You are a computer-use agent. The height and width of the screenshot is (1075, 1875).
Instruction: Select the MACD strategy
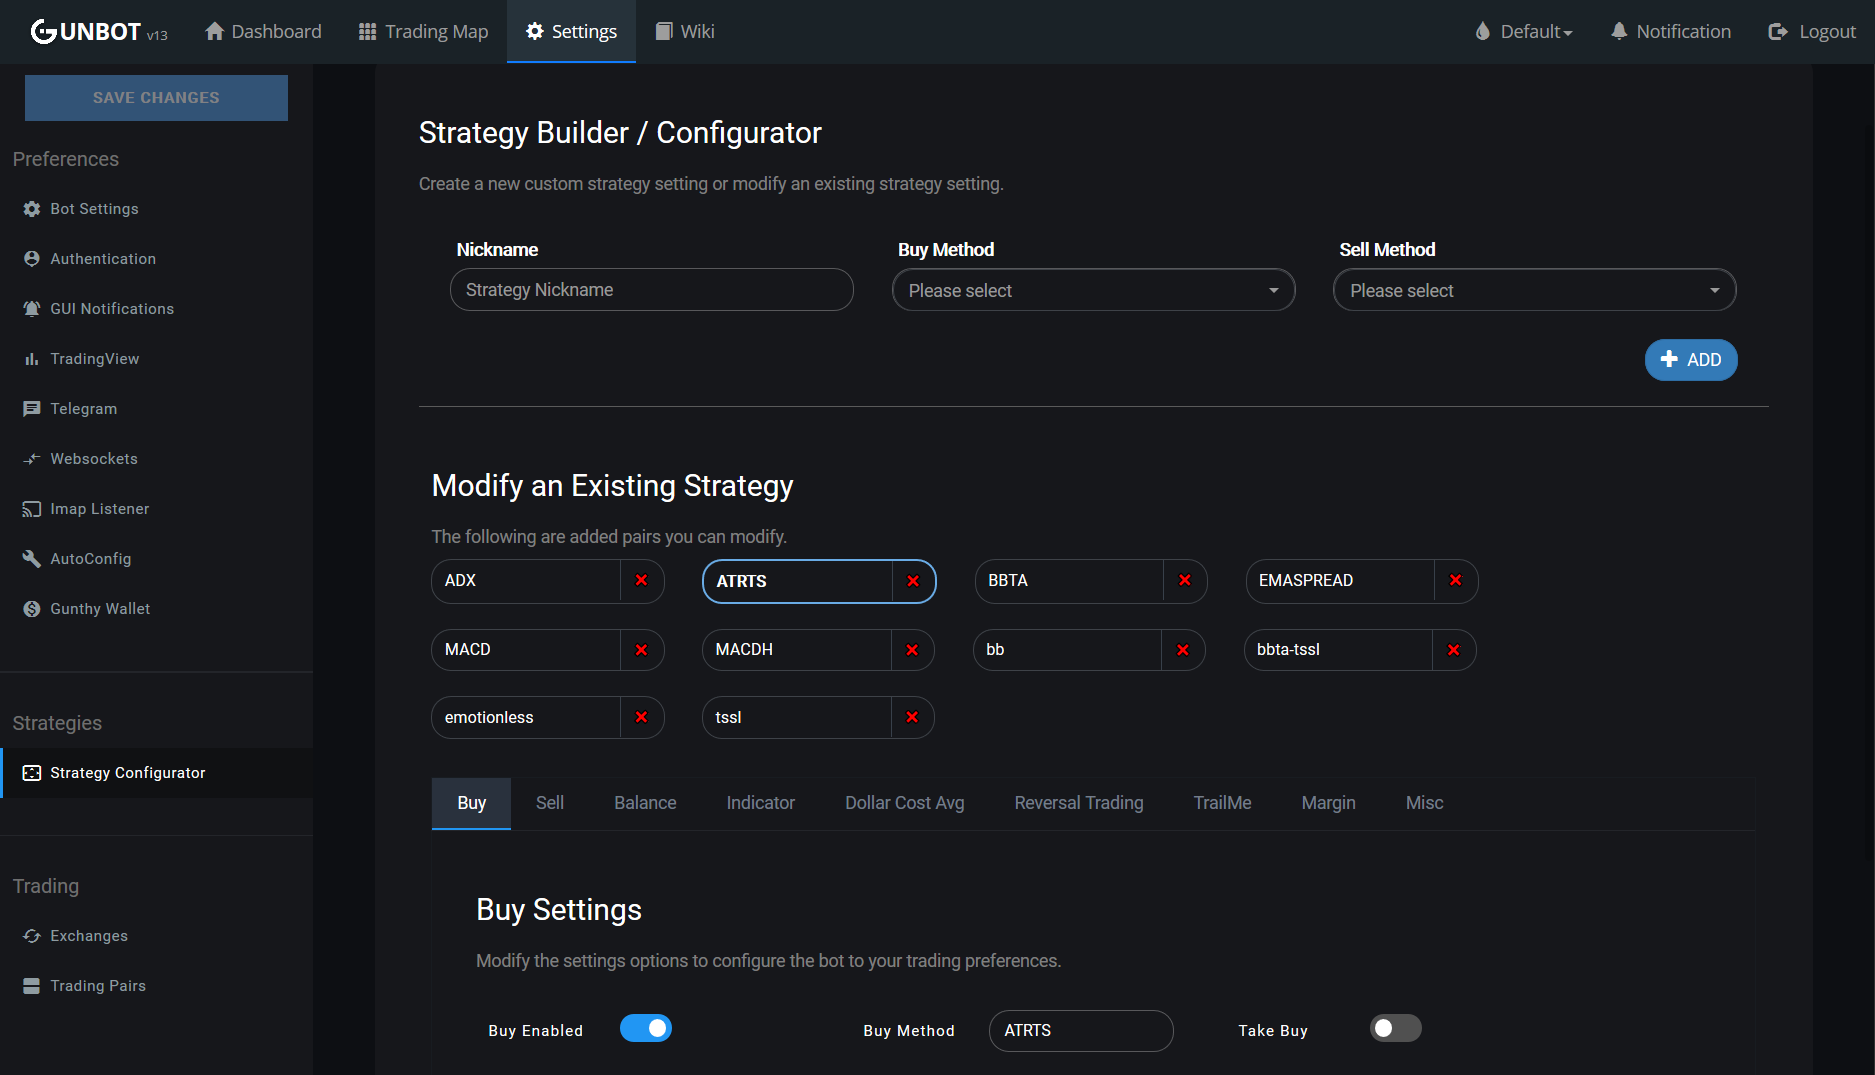[x=526, y=650]
